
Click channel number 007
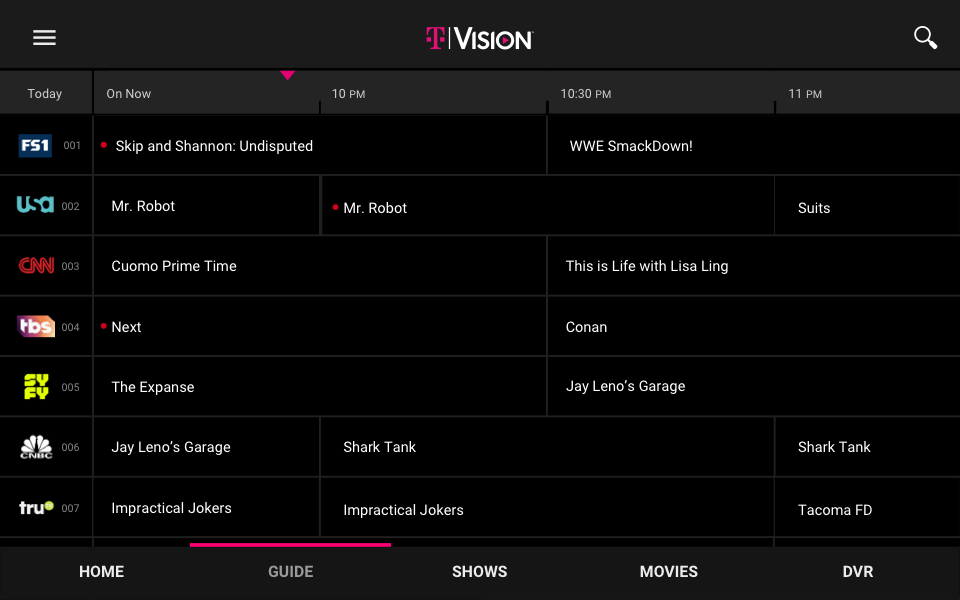click(x=70, y=508)
